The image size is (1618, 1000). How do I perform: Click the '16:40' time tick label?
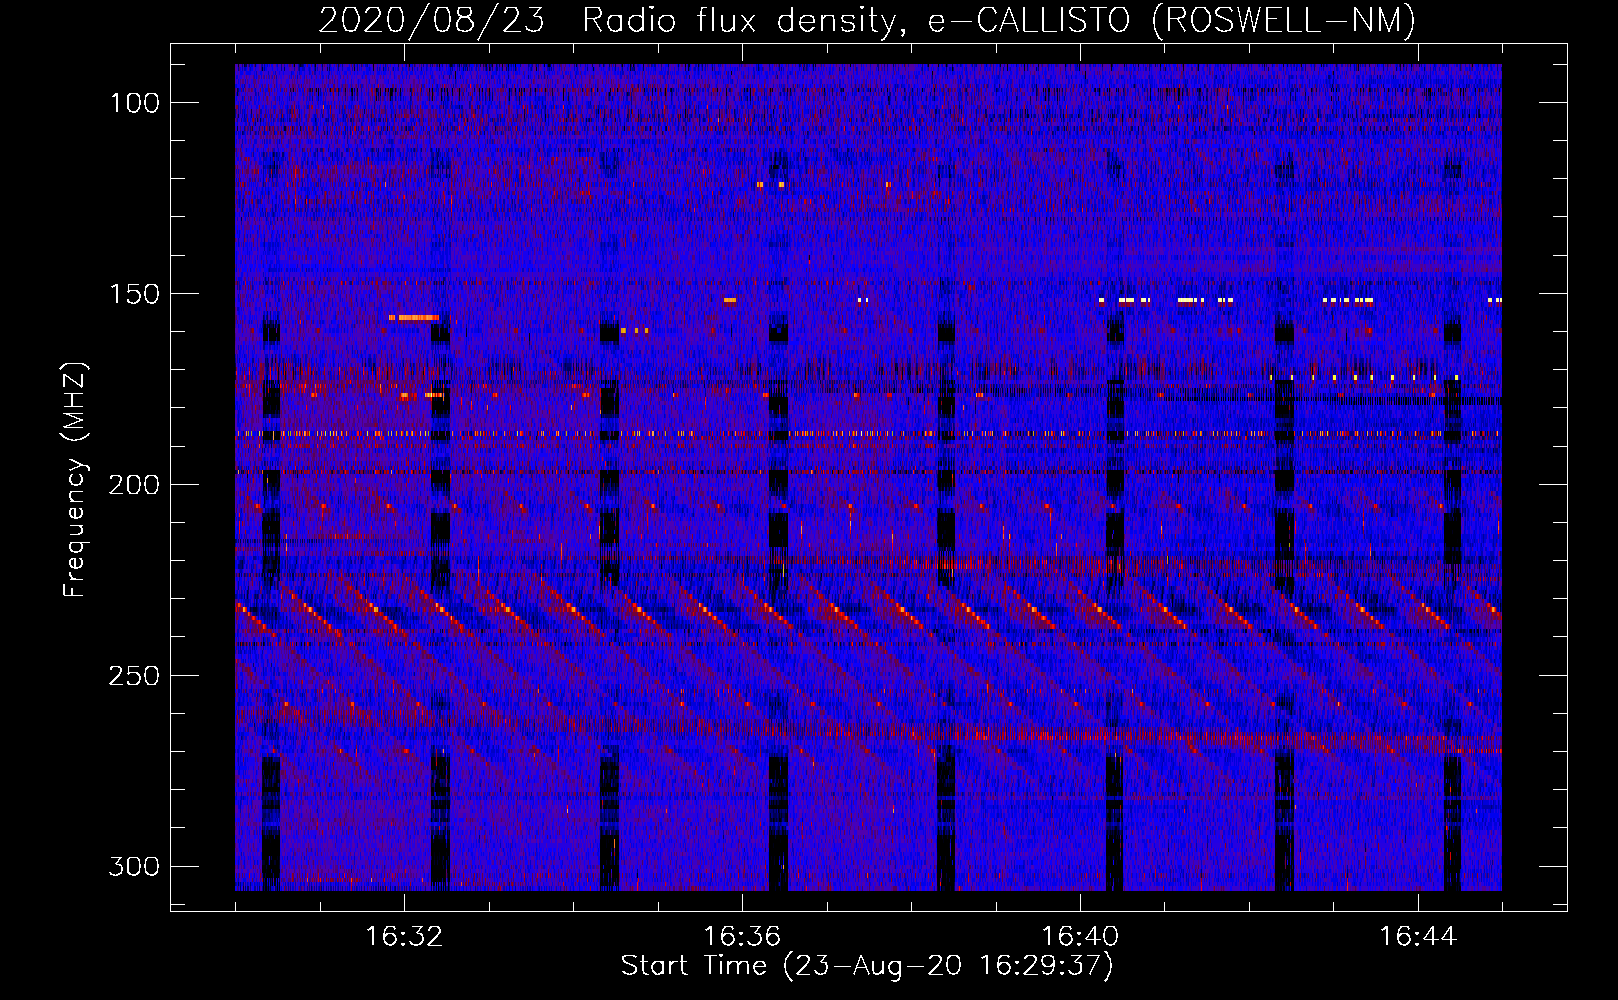(x=1080, y=937)
